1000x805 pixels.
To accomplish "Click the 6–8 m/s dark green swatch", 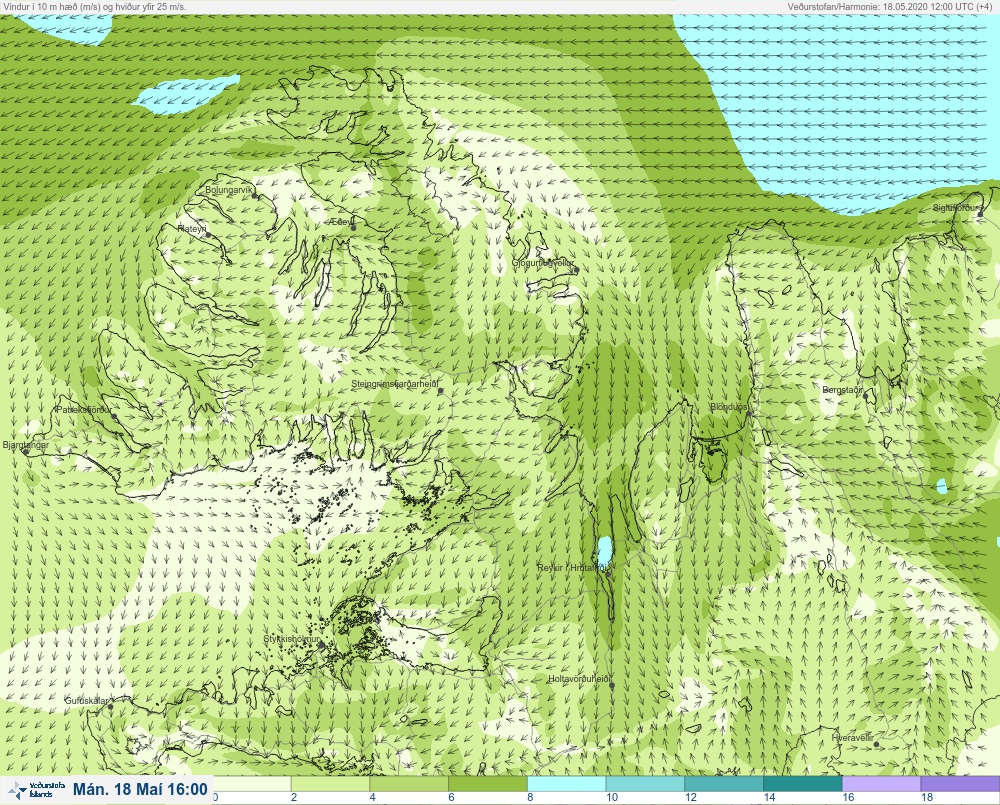I will tap(488, 783).
